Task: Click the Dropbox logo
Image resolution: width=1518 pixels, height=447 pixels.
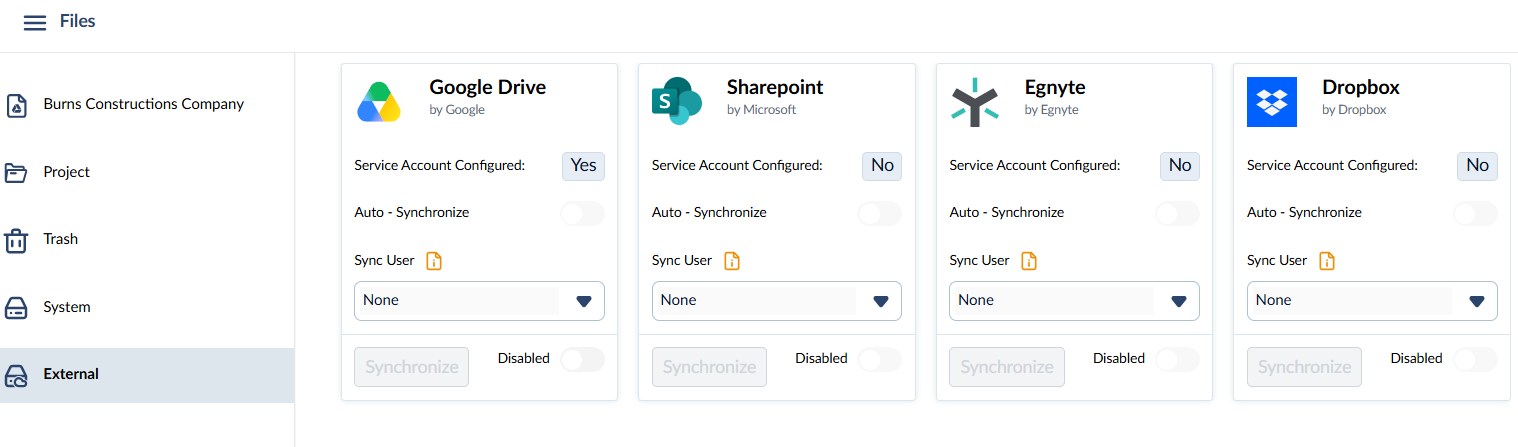Action: [1272, 102]
